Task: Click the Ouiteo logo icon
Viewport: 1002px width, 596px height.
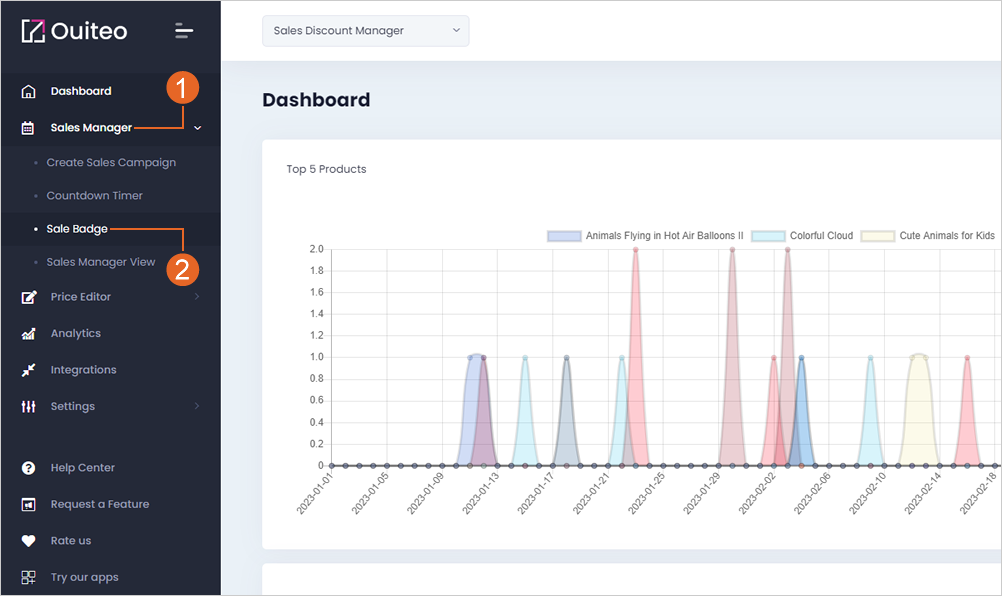Action: coord(33,31)
